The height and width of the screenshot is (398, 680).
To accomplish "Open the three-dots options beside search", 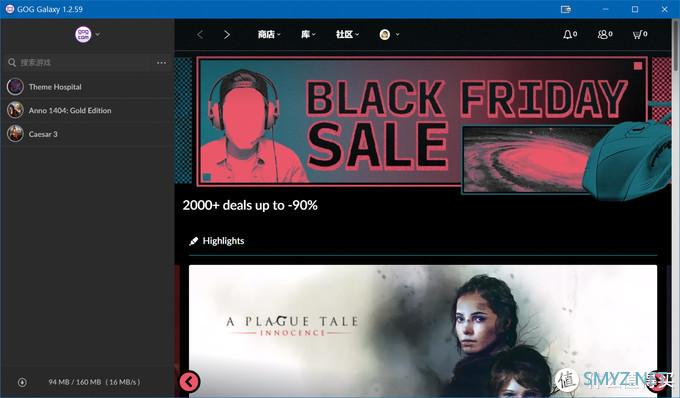I will (x=161, y=63).
